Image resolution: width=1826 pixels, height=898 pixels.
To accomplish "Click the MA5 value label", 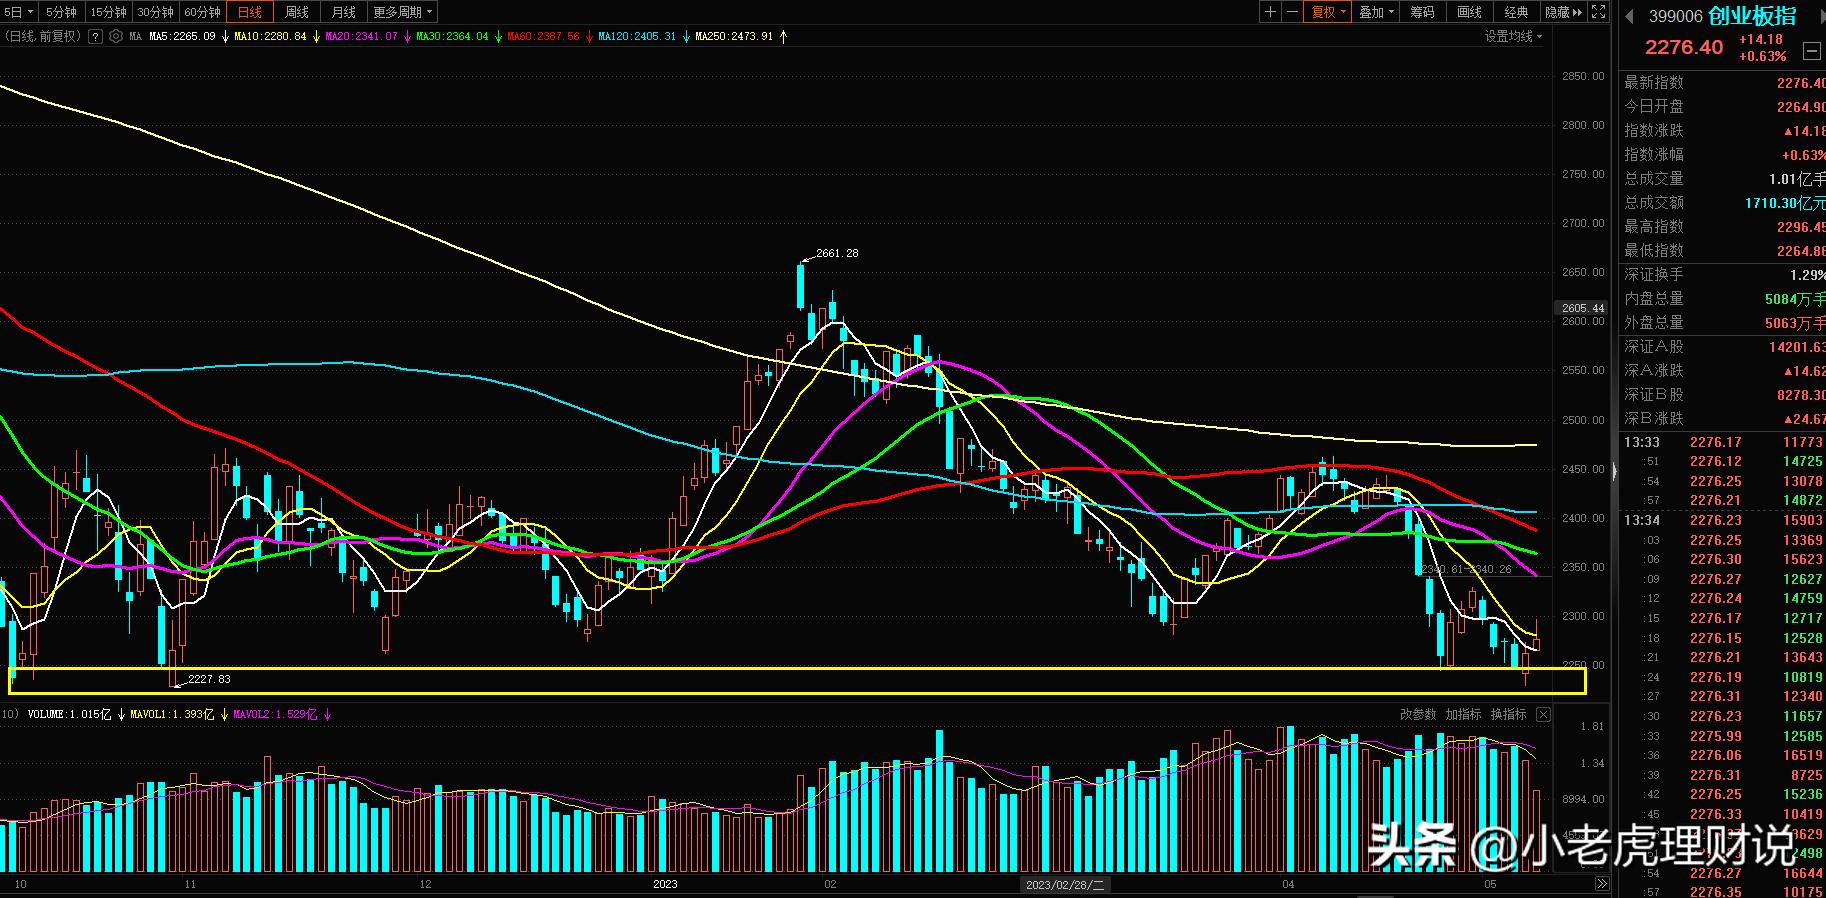I will pyautogui.click(x=182, y=36).
